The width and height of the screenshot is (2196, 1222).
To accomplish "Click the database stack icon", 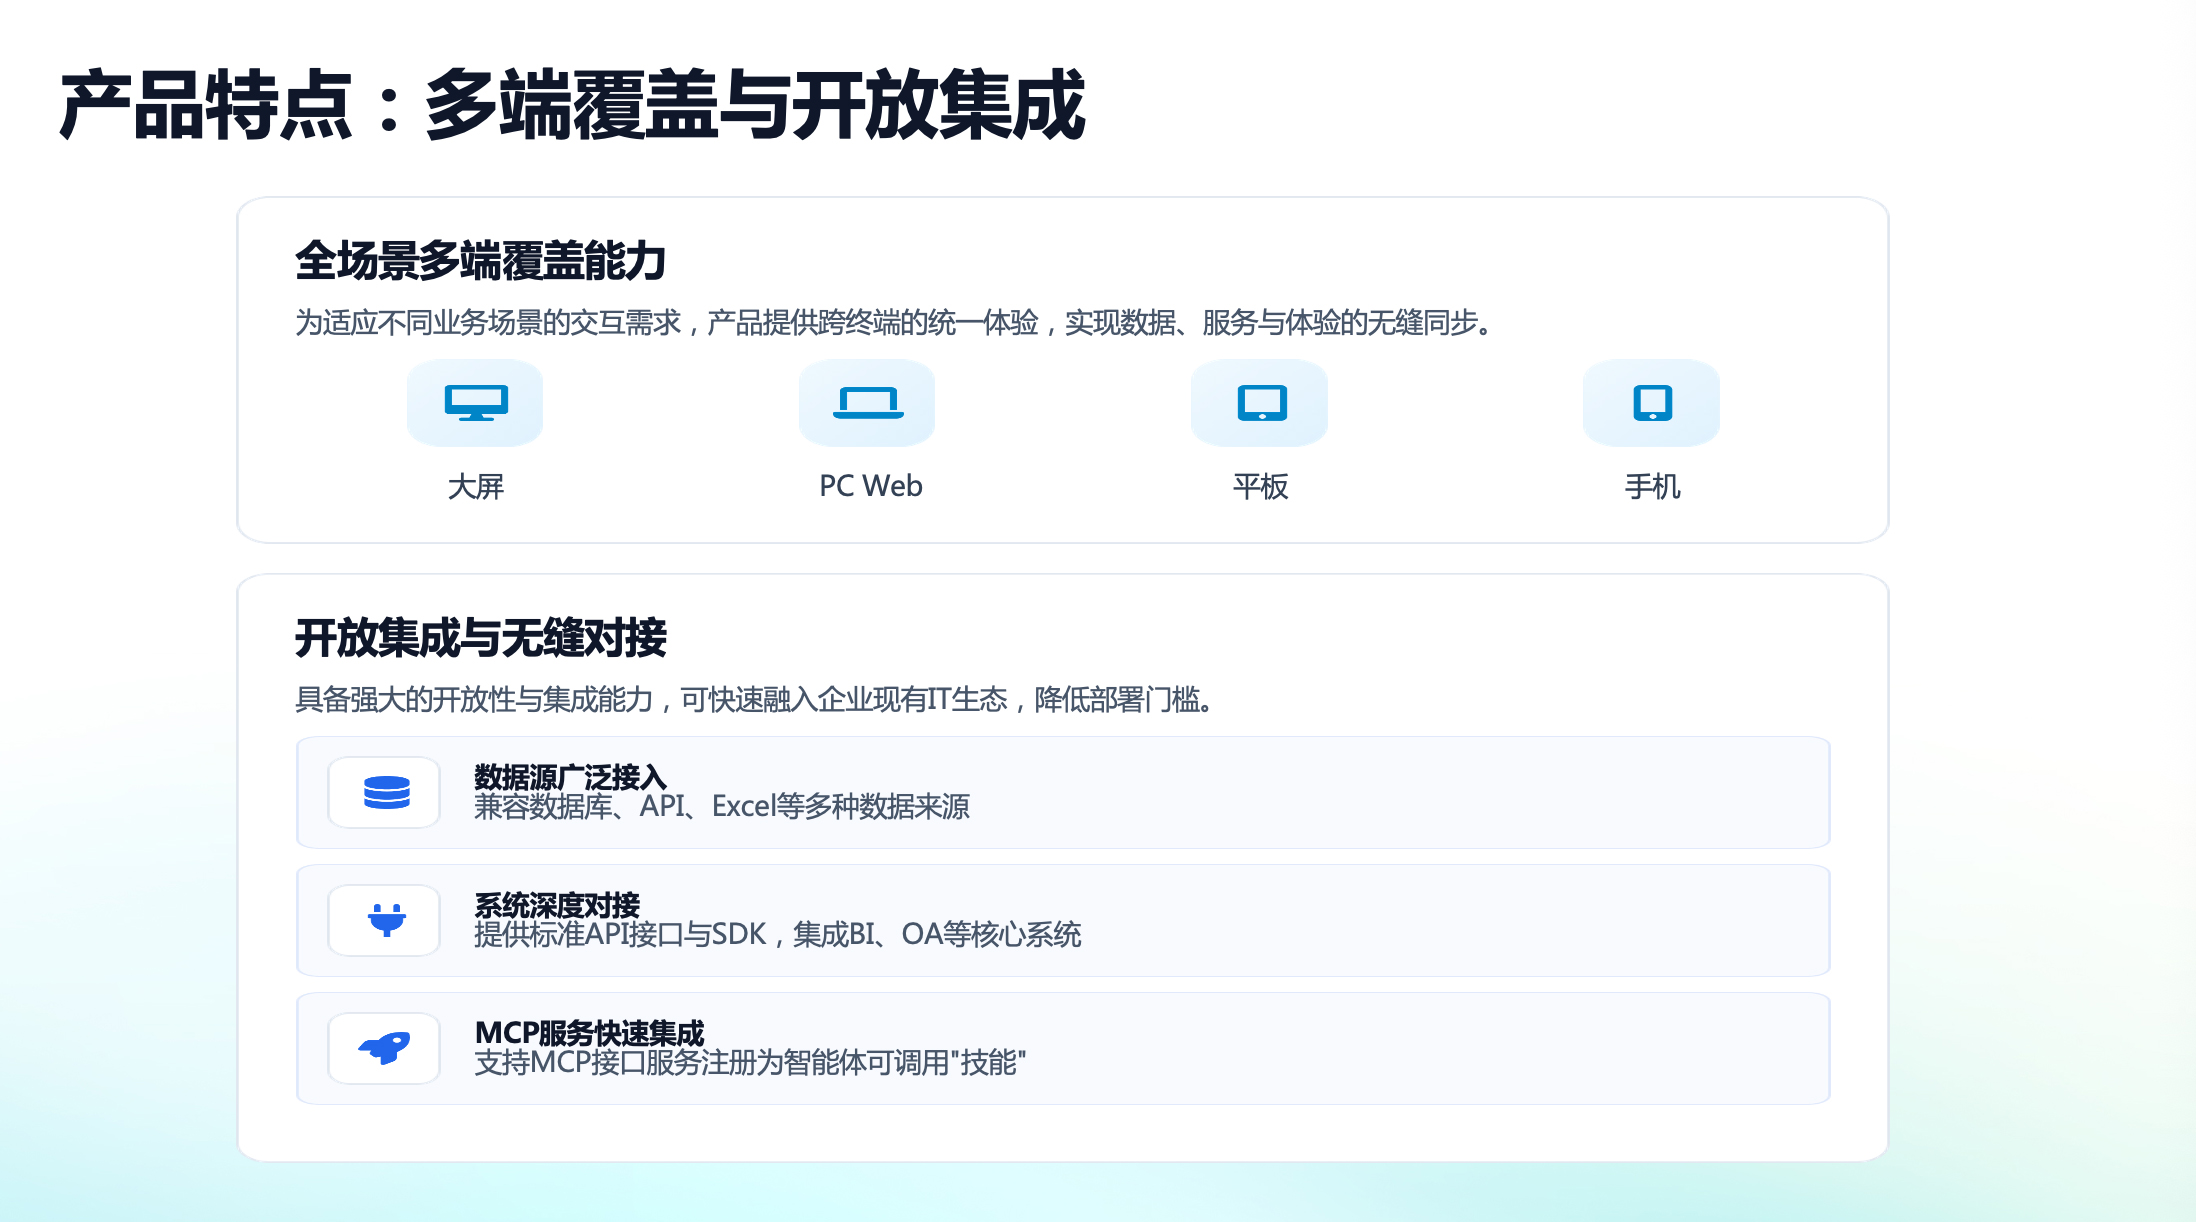I will click(x=386, y=792).
